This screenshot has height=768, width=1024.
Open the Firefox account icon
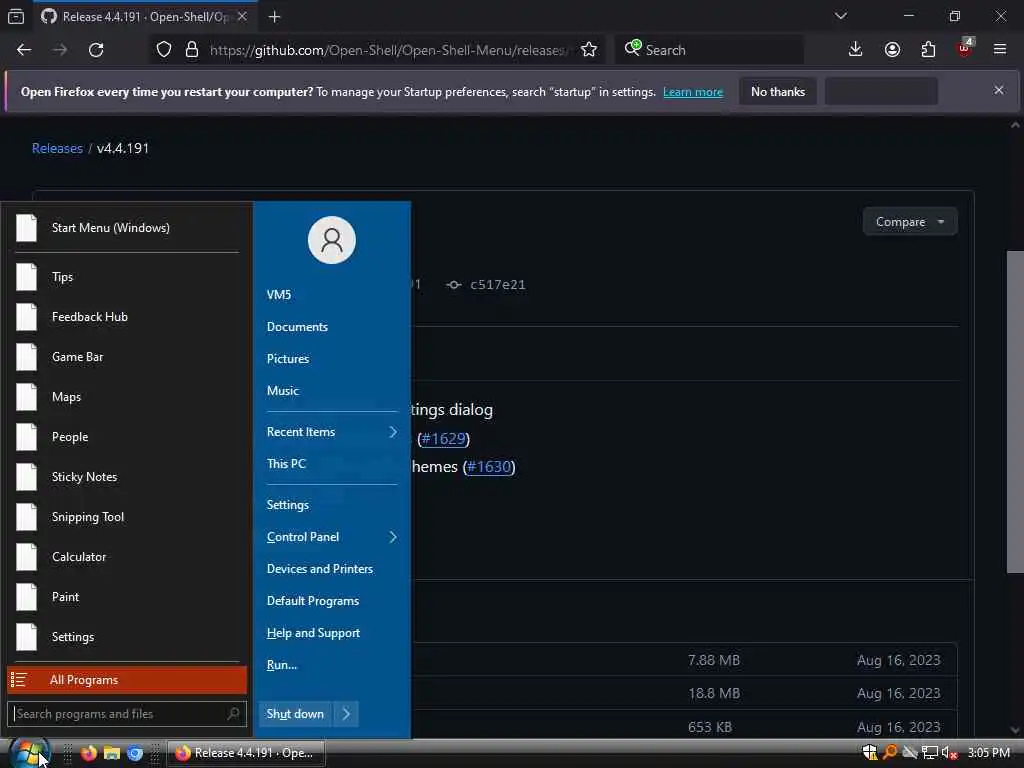tap(892, 50)
